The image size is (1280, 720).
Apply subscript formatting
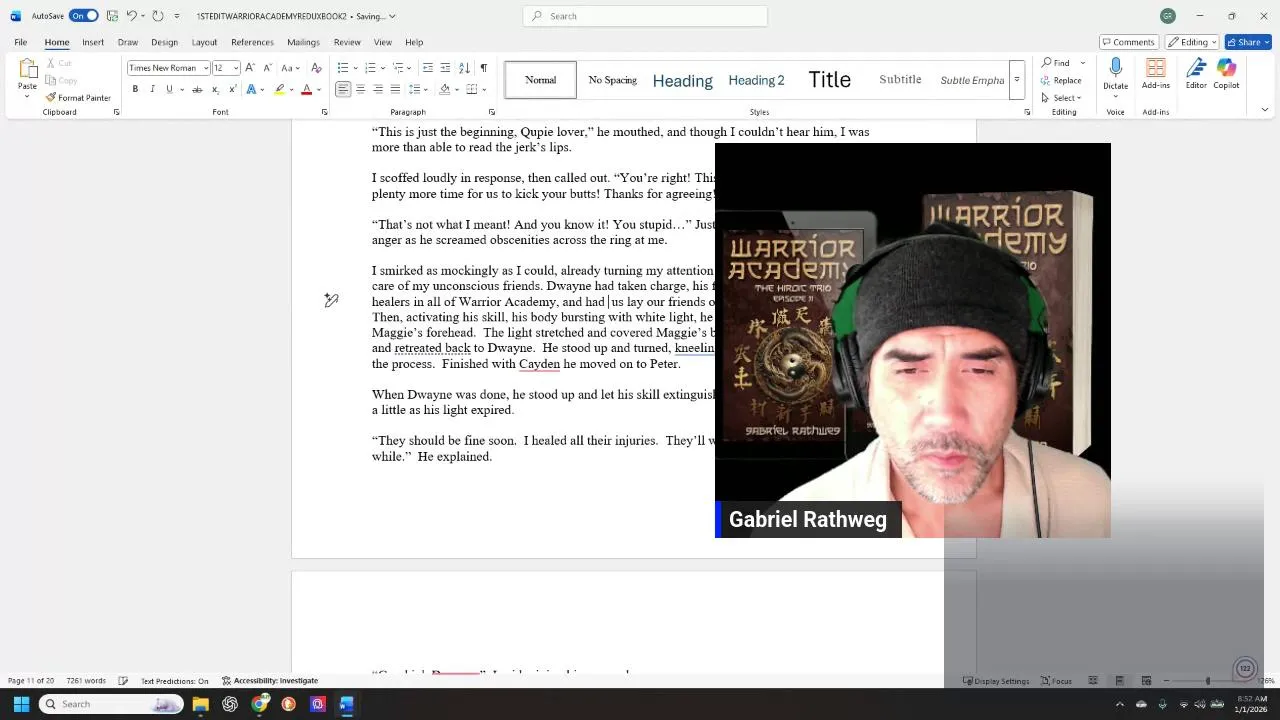point(215,89)
